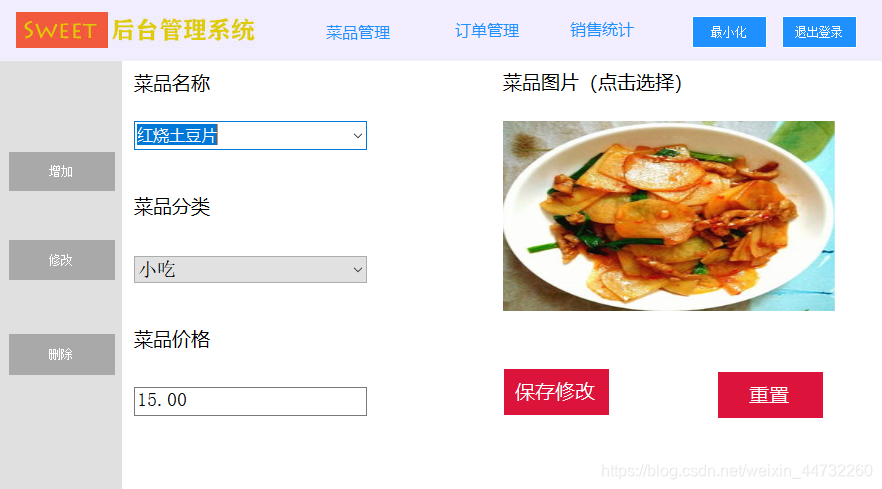Select the 删除 sidebar button
This screenshot has width=882, height=489.
click(x=62, y=355)
